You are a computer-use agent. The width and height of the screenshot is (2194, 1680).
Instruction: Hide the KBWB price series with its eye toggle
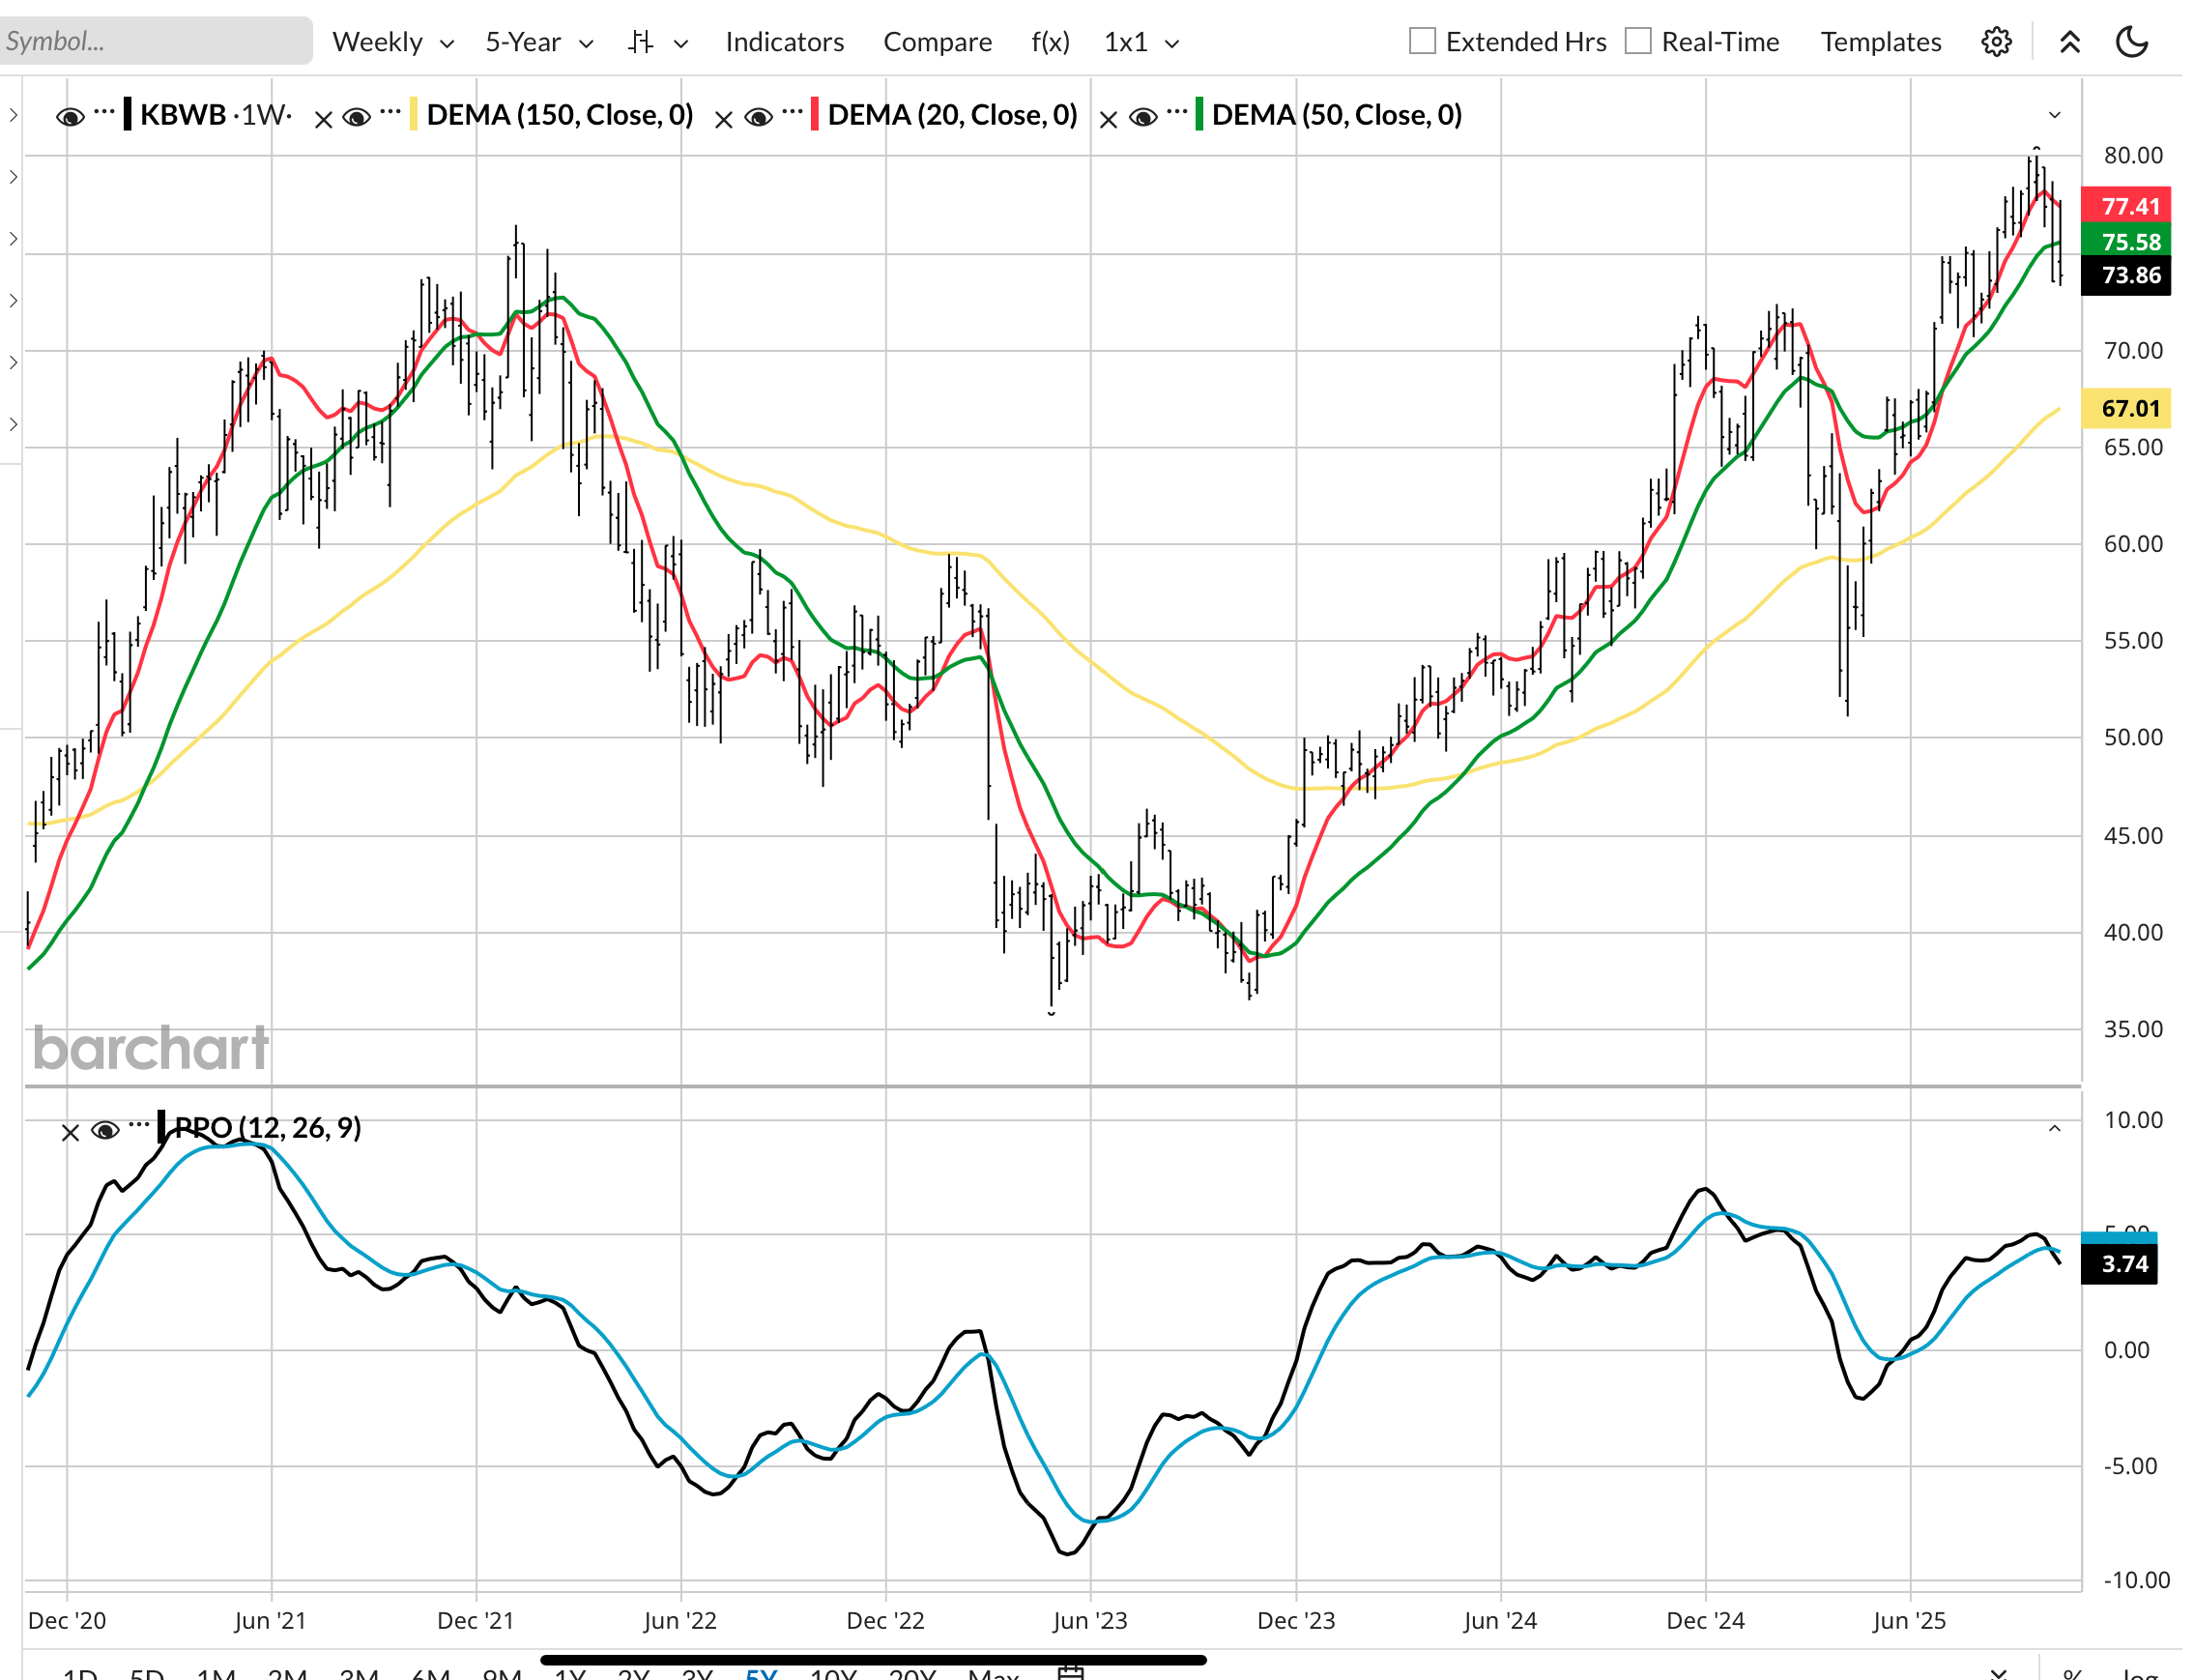(70, 116)
